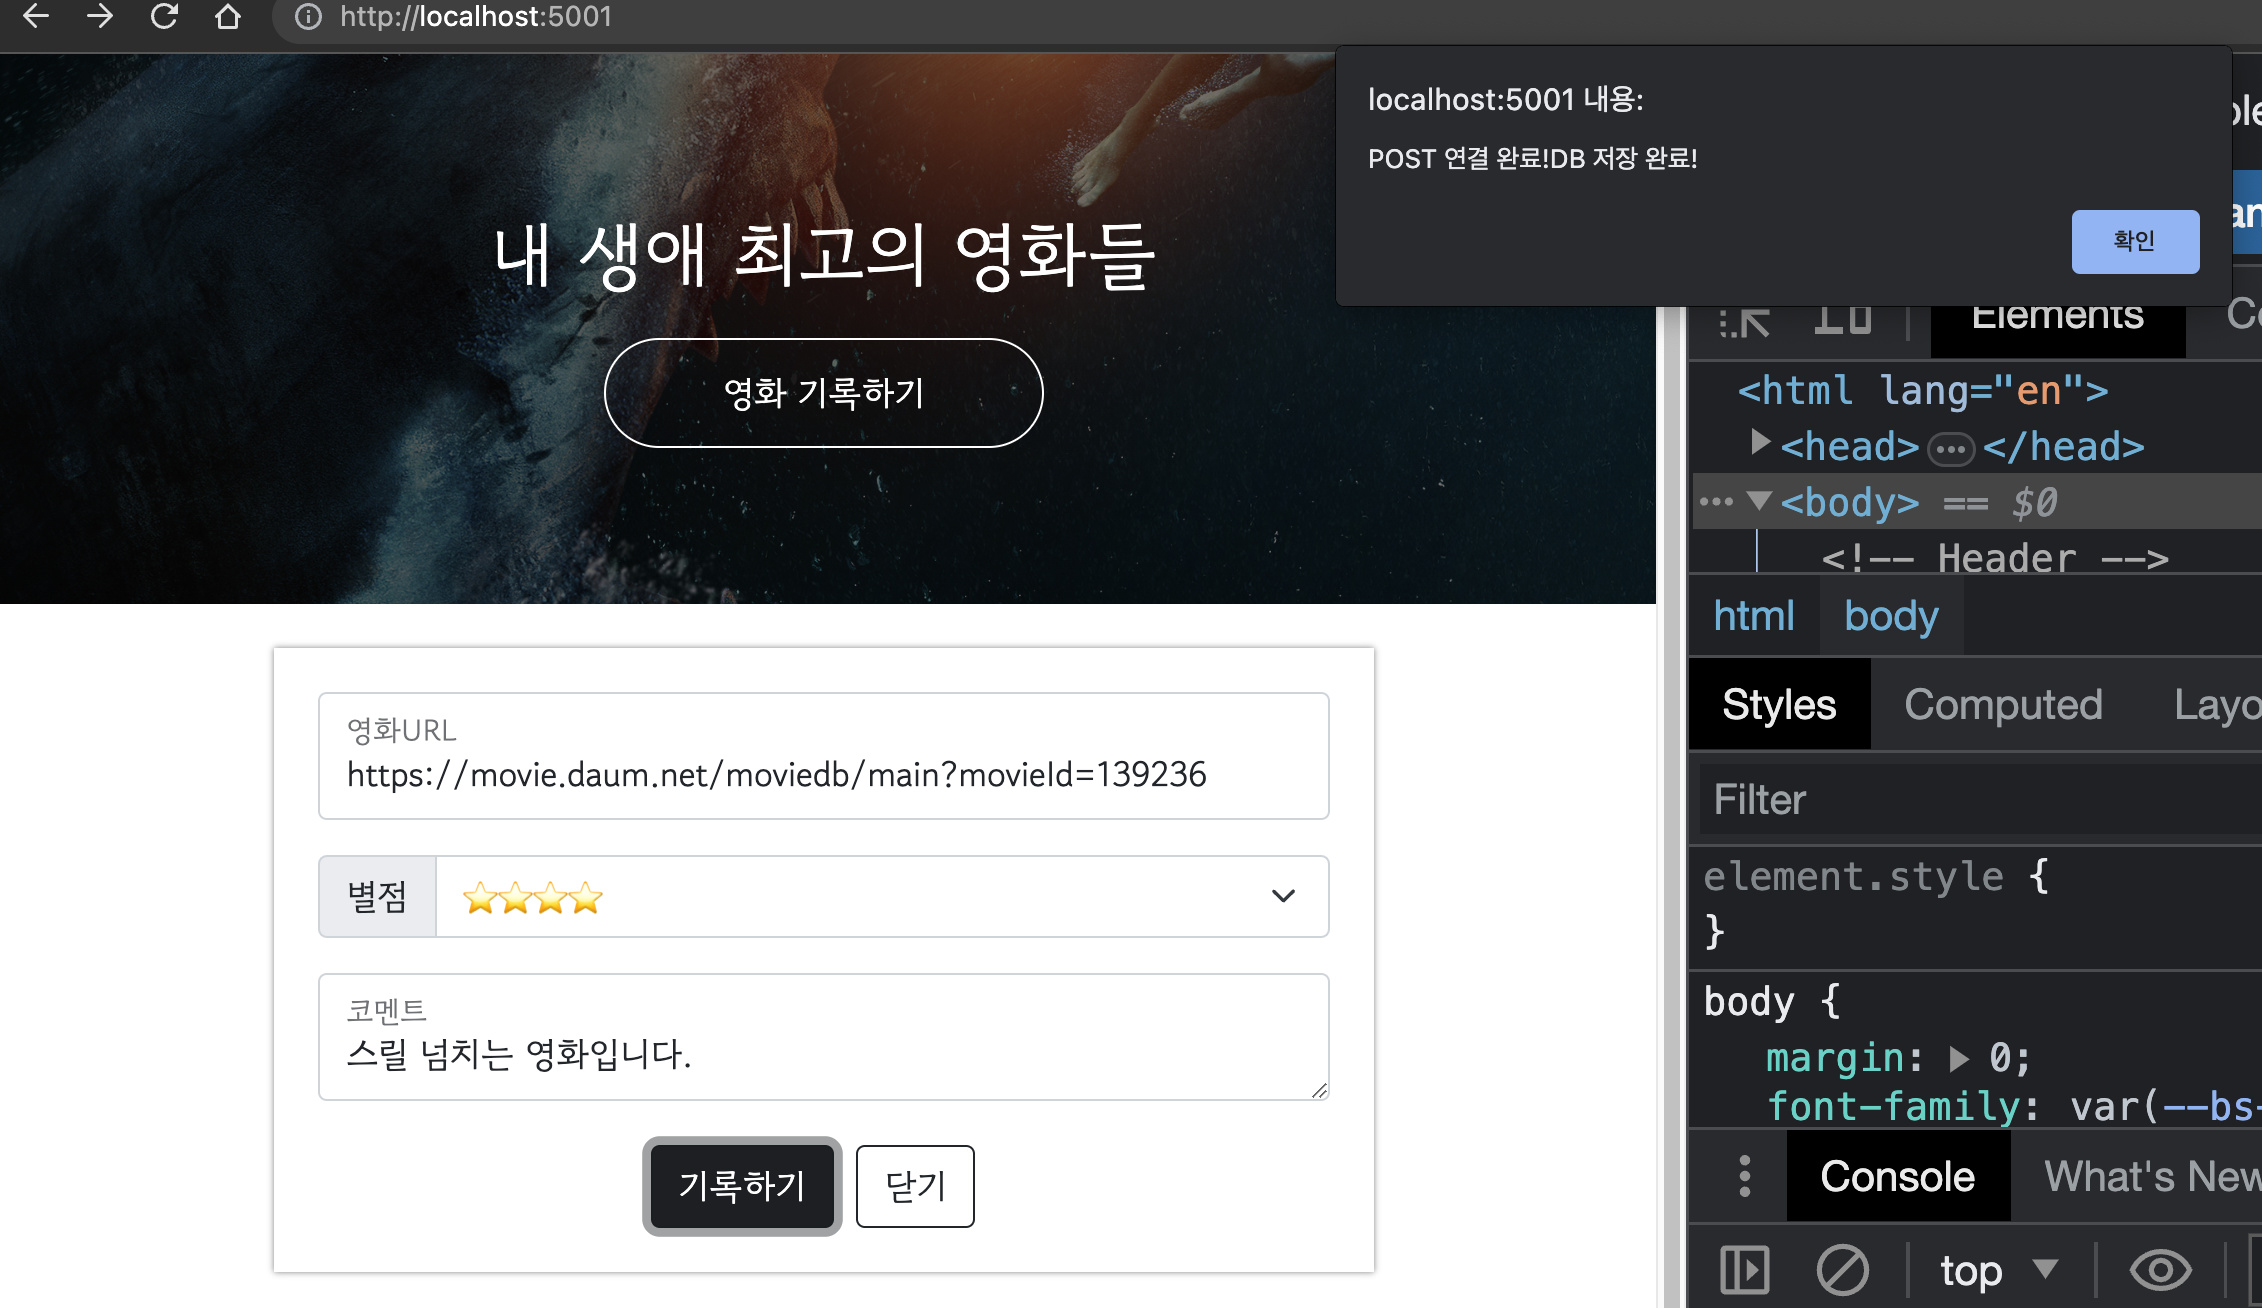Collapse the body element node

tap(1759, 500)
